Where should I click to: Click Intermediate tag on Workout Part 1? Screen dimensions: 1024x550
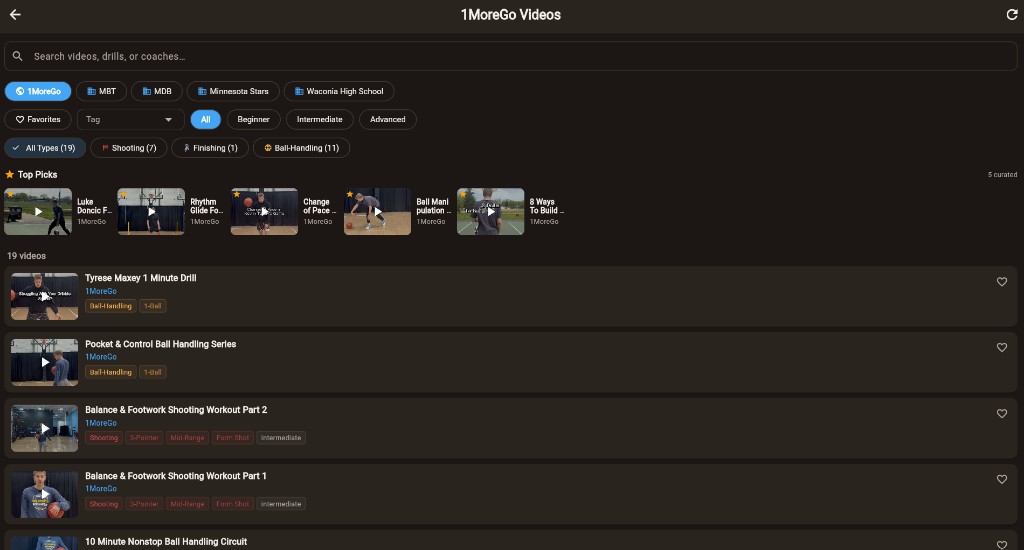(x=281, y=504)
